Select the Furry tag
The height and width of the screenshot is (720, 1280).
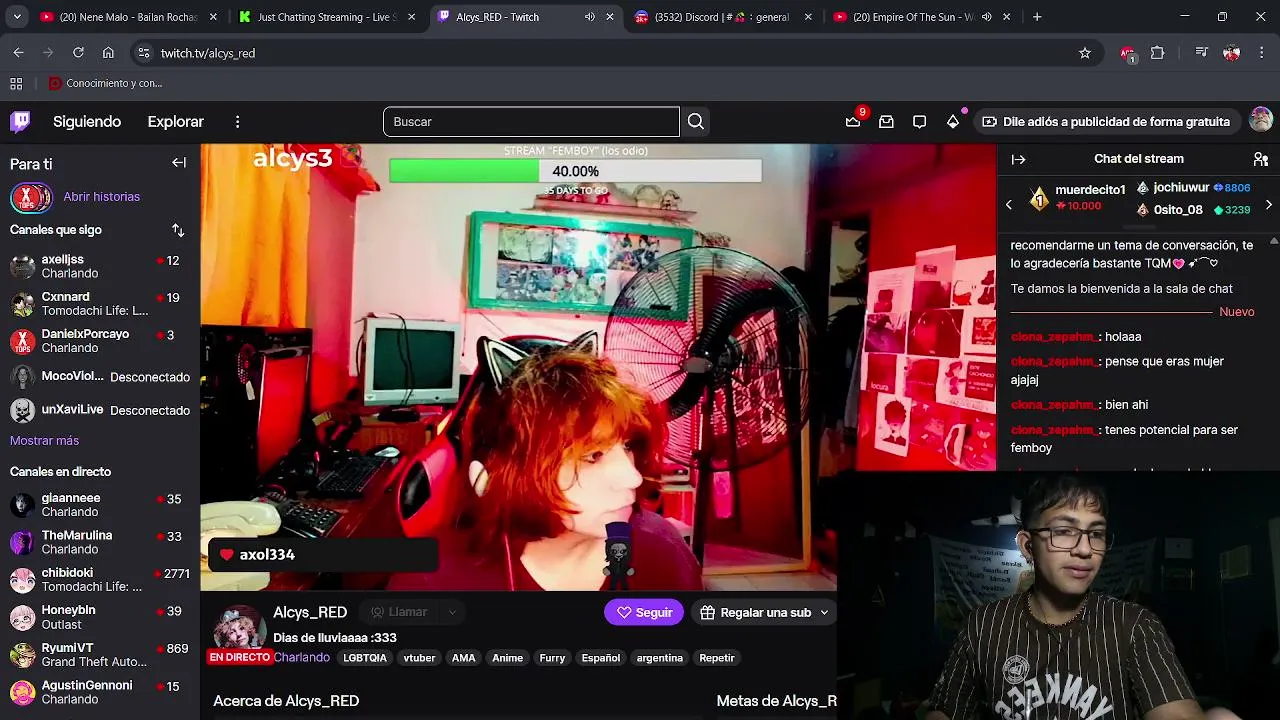pos(552,658)
